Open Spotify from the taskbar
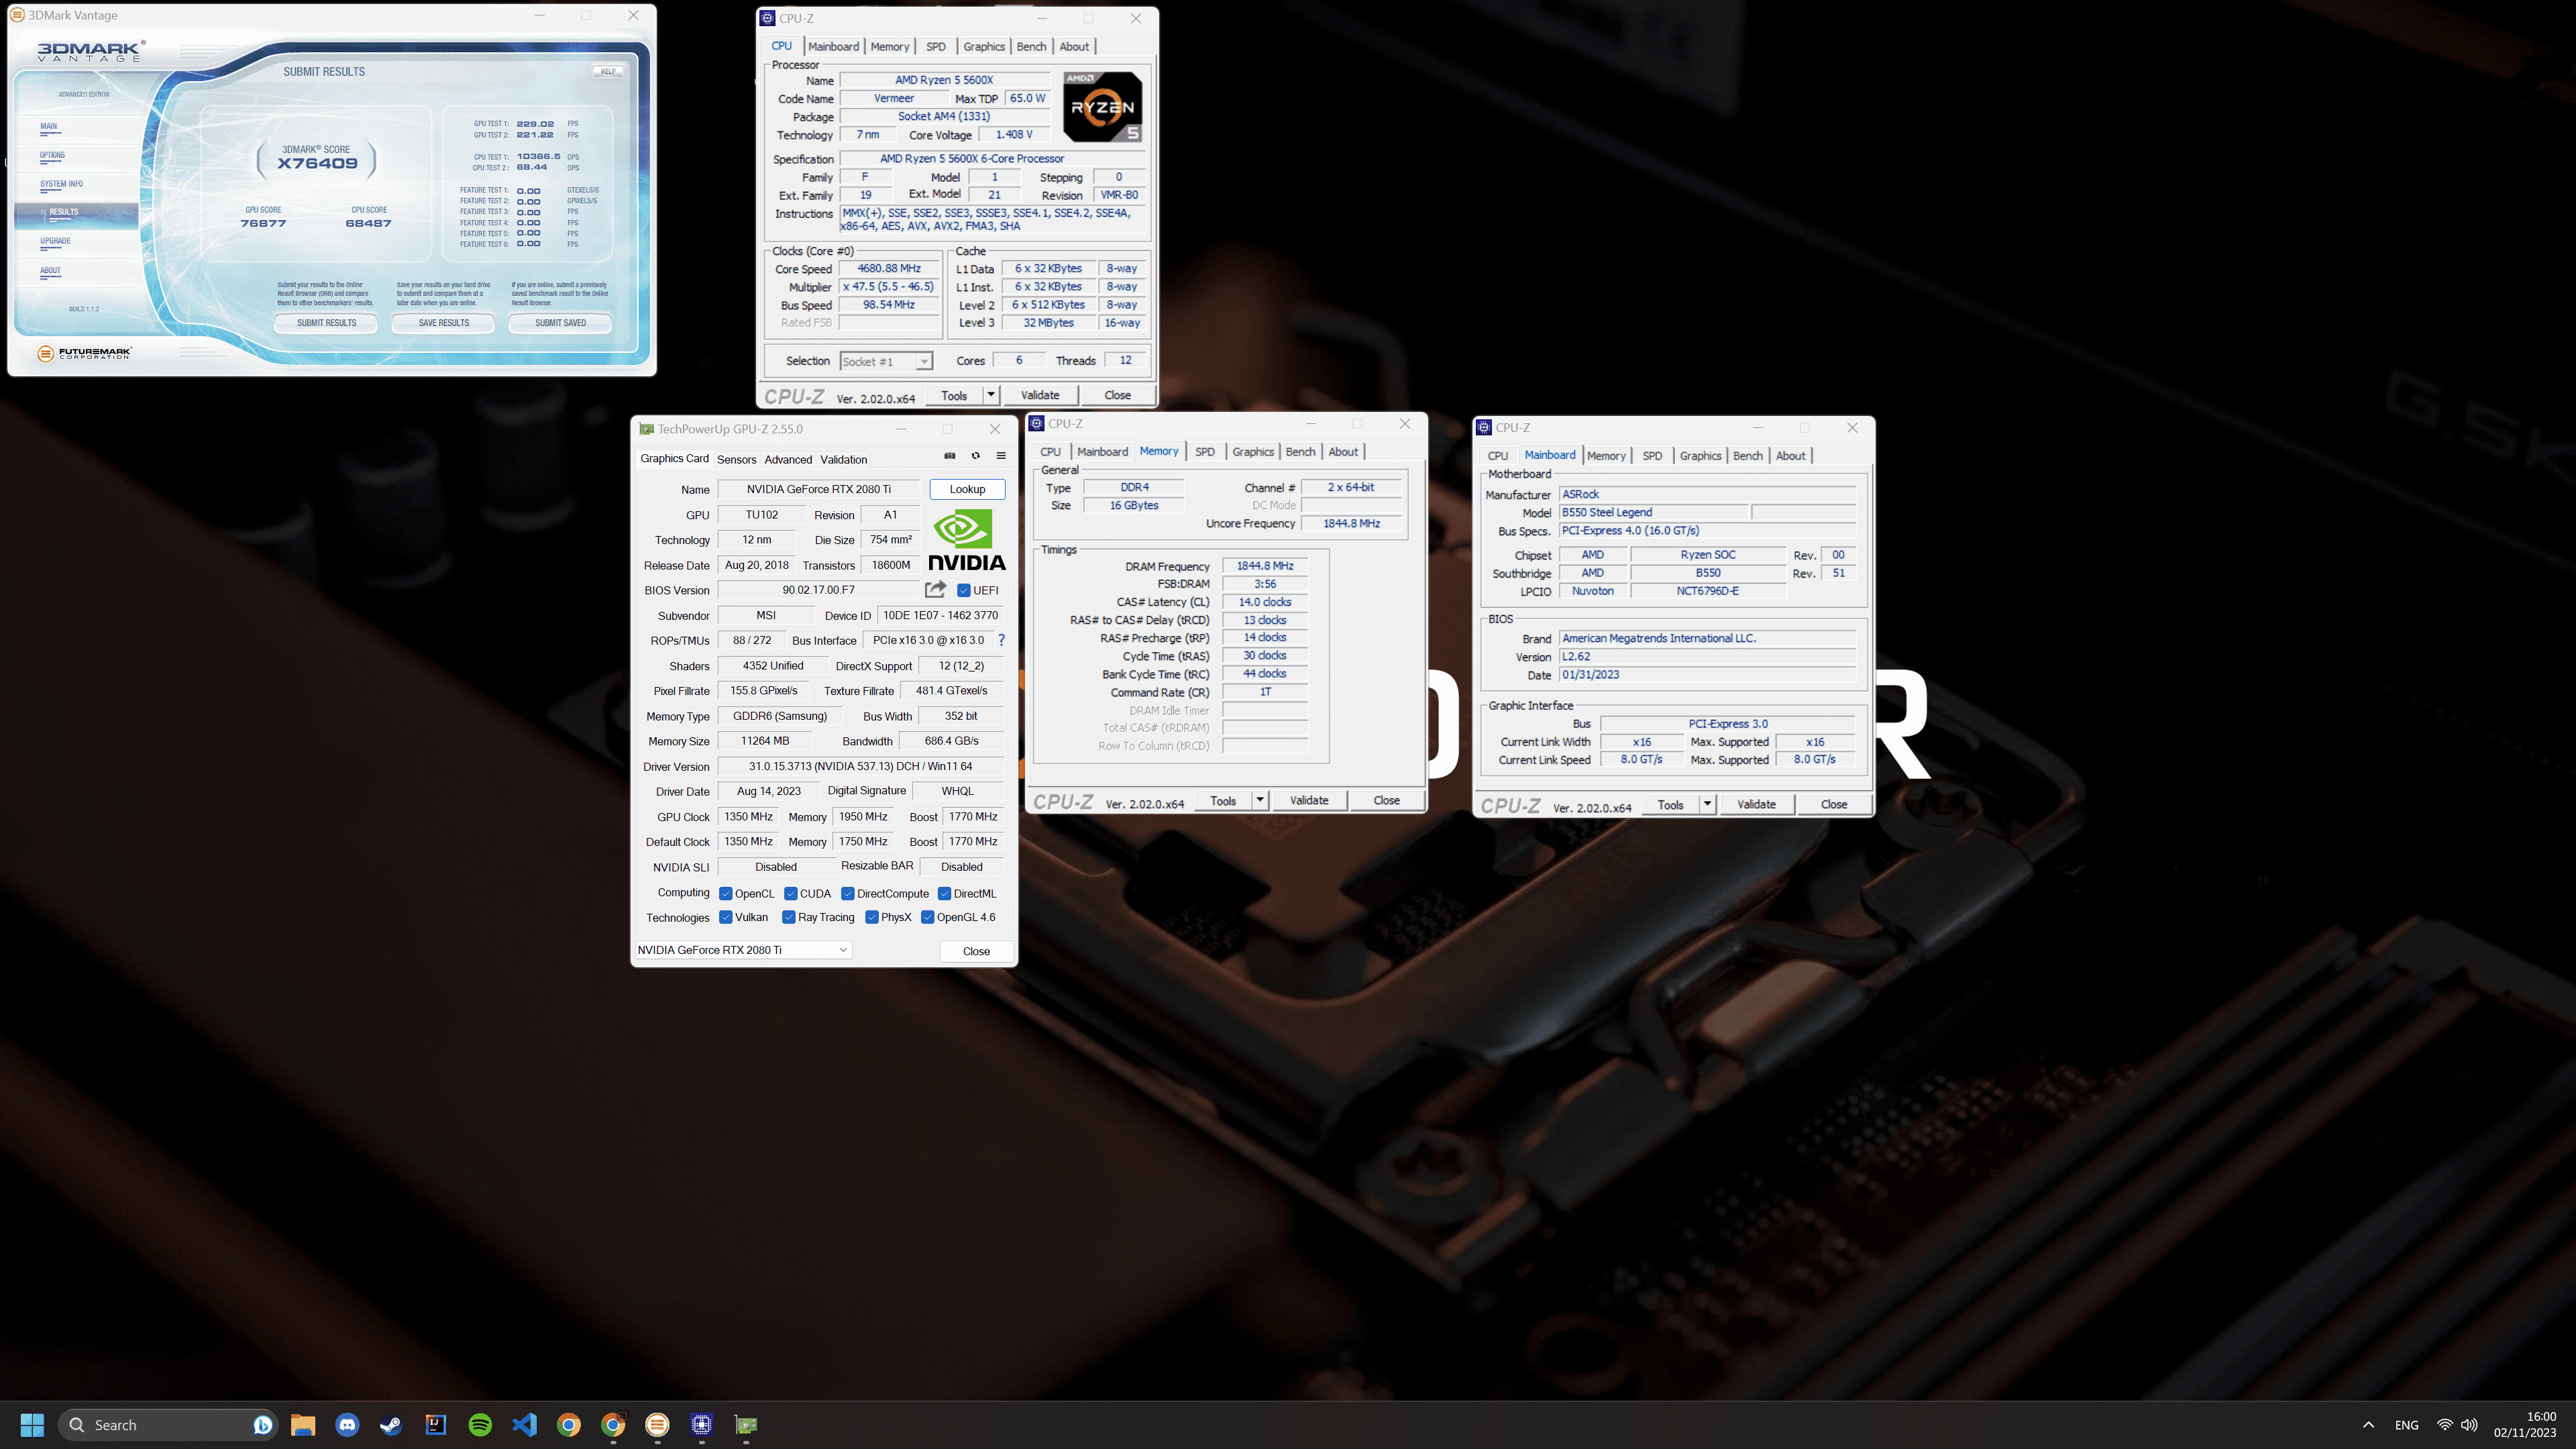2576x1449 pixels. [480, 1425]
